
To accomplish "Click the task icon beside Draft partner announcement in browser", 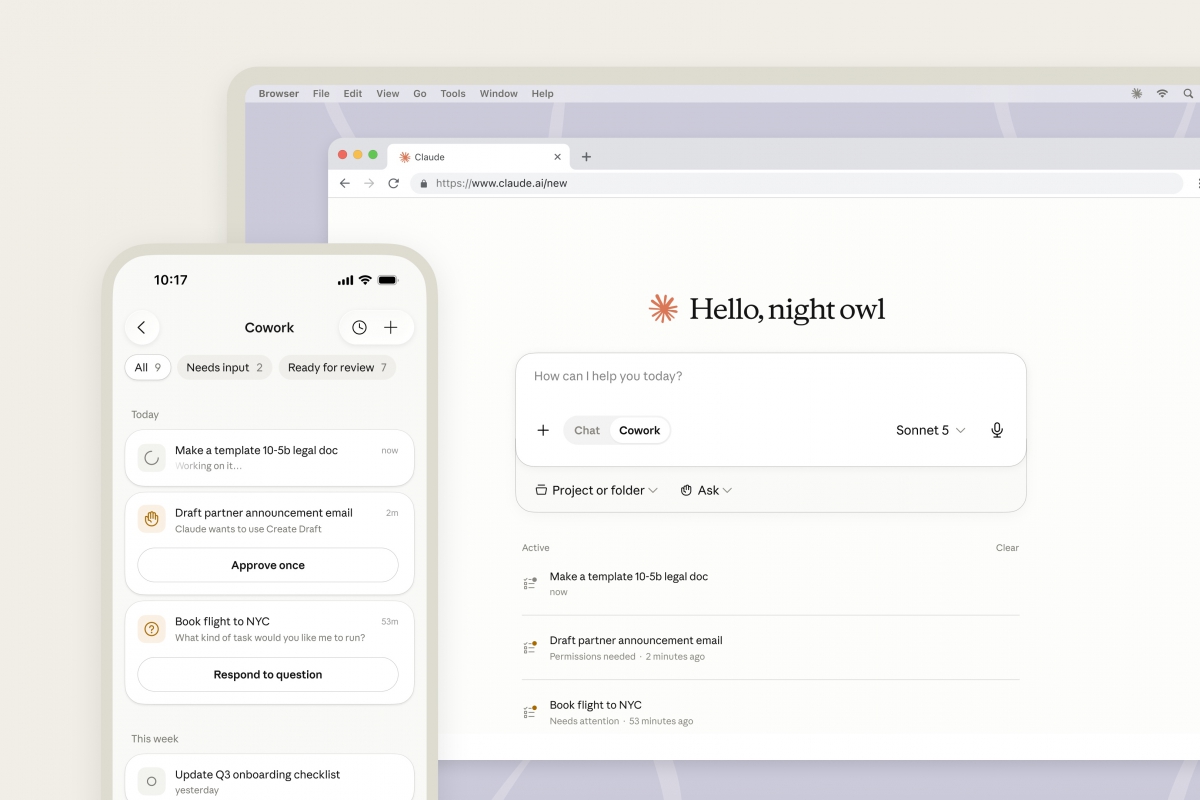I will pyautogui.click(x=530, y=647).
